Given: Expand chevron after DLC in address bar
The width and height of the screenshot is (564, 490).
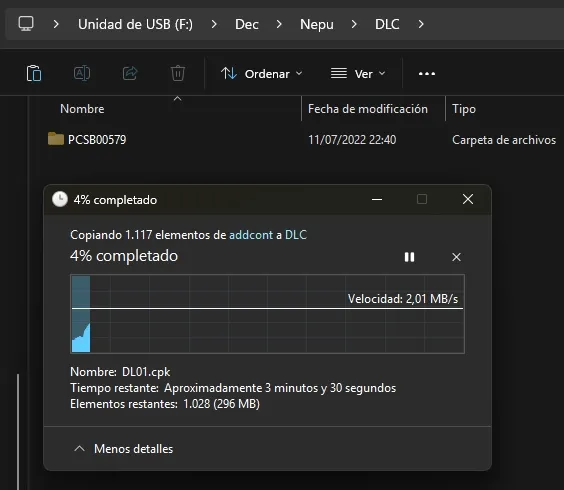Looking at the screenshot, I should (421, 24).
